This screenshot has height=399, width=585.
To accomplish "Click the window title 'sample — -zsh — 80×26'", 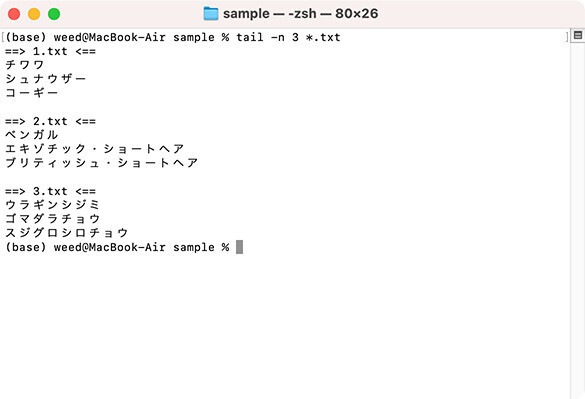I will 300,14.
